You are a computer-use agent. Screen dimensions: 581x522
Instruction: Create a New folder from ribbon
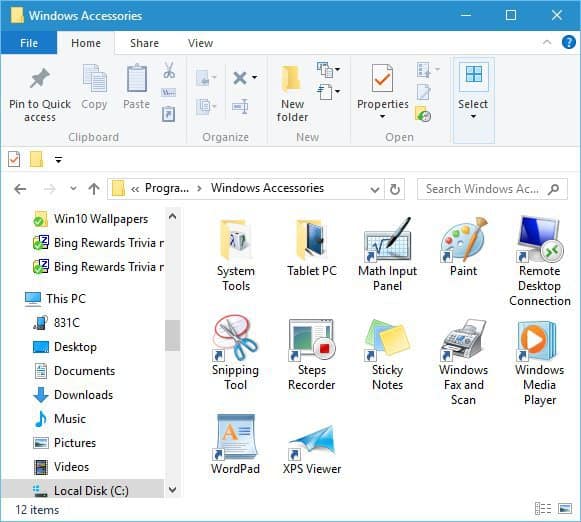(x=292, y=94)
